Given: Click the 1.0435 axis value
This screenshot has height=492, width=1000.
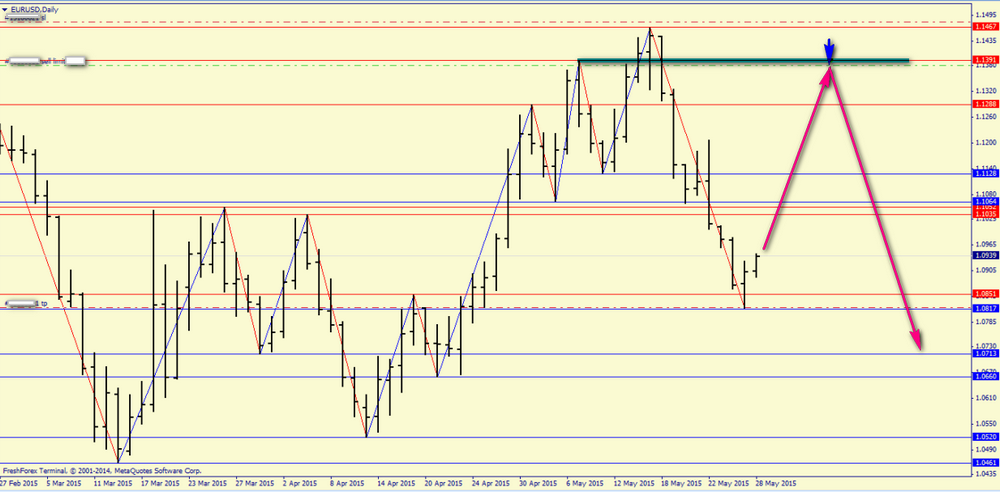Looking at the screenshot, I should click(x=986, y=474).
